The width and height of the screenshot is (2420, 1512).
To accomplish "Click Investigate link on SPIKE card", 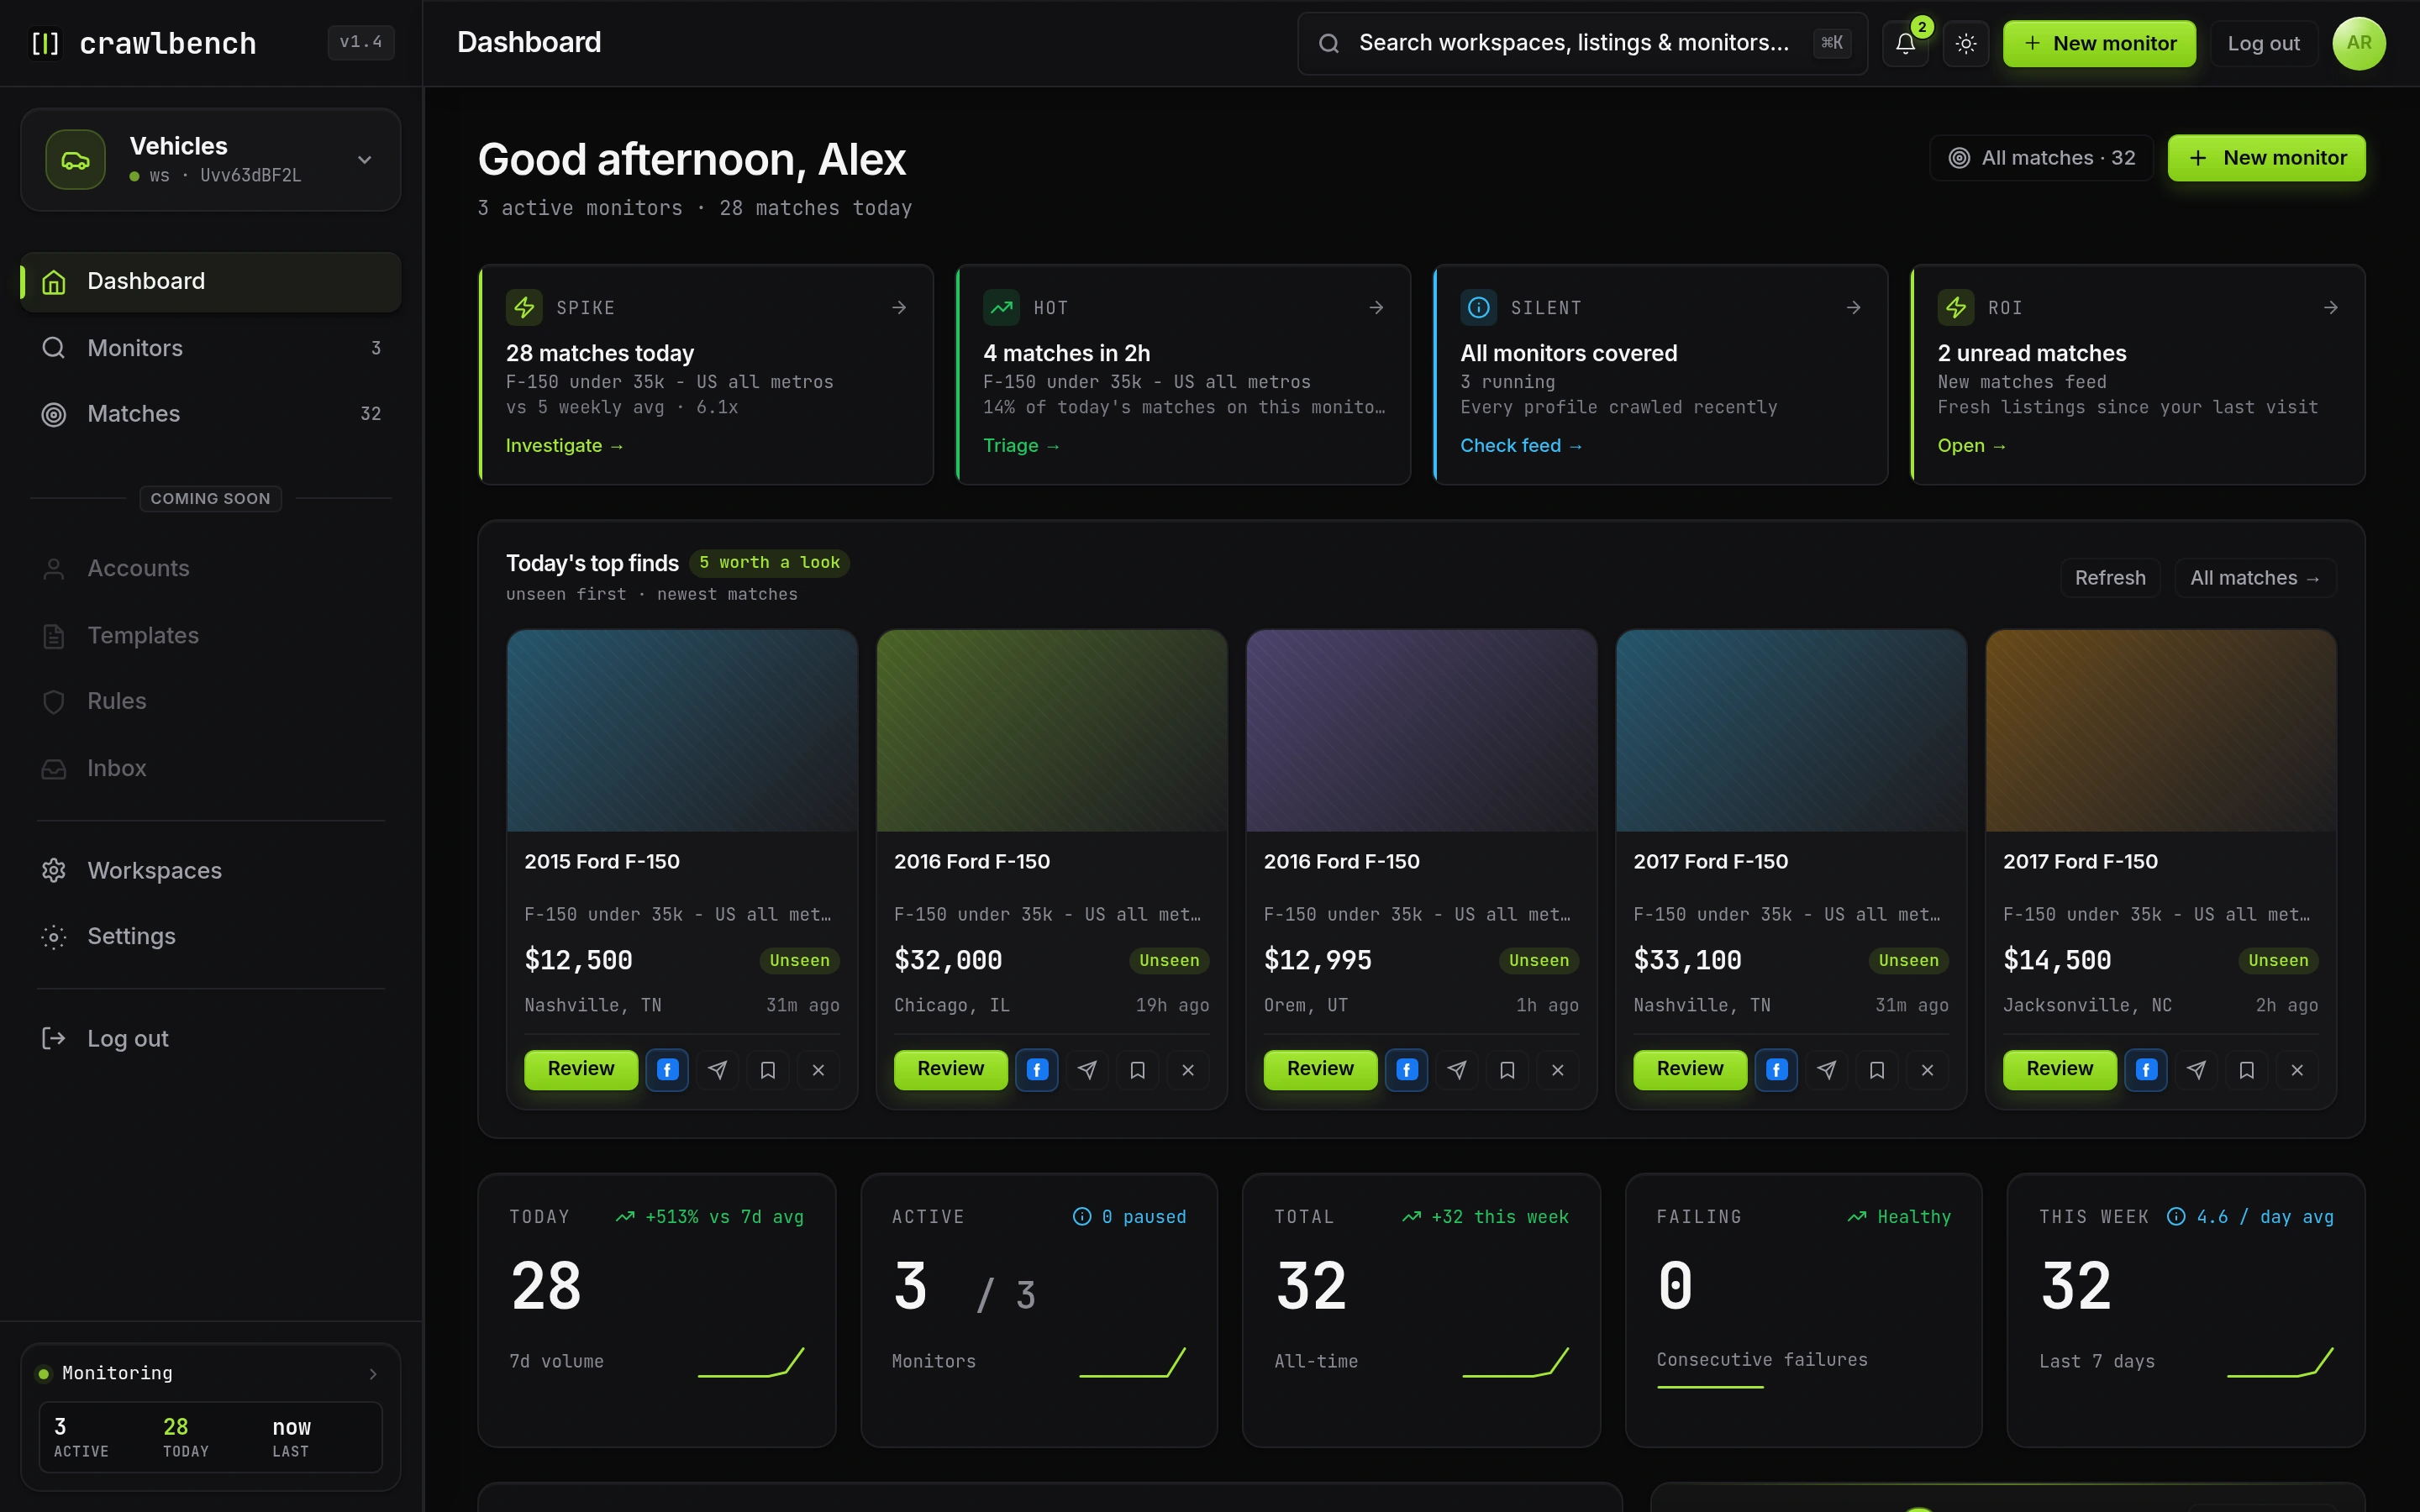I will tap(565, 446).
